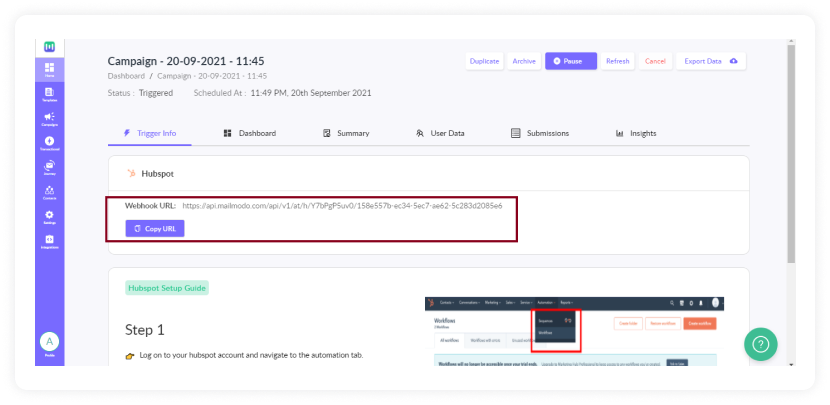Open the Submissions tab
Viewport: 830px width, 405px height.
point(540,133)
